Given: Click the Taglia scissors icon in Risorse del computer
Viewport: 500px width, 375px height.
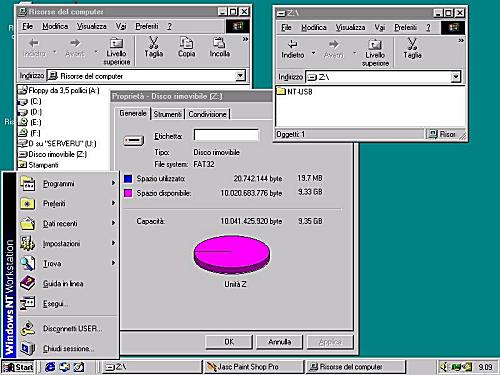Looking at the screenshot, I should tap(153, 43).
